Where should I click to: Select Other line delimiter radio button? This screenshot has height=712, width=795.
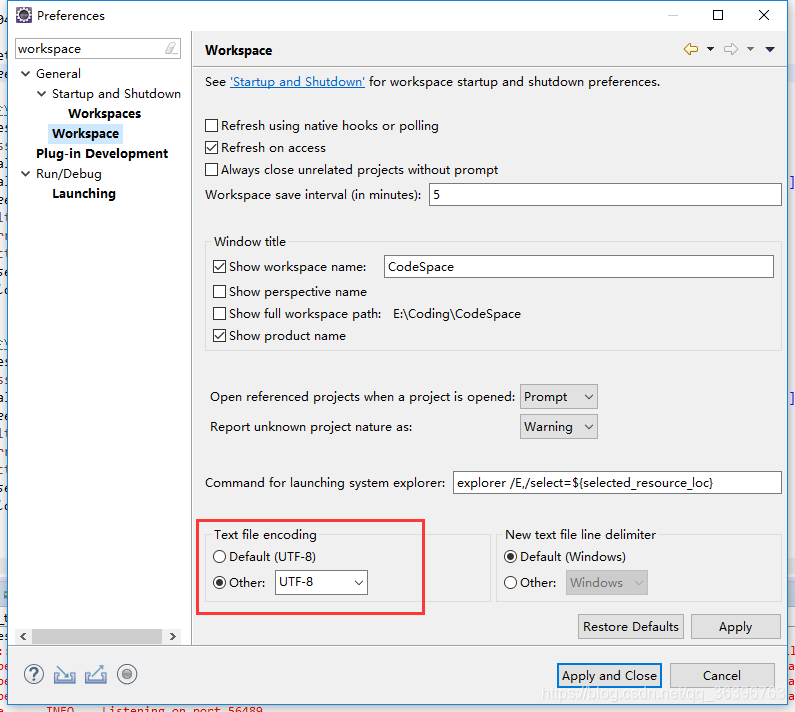[511, 583]
